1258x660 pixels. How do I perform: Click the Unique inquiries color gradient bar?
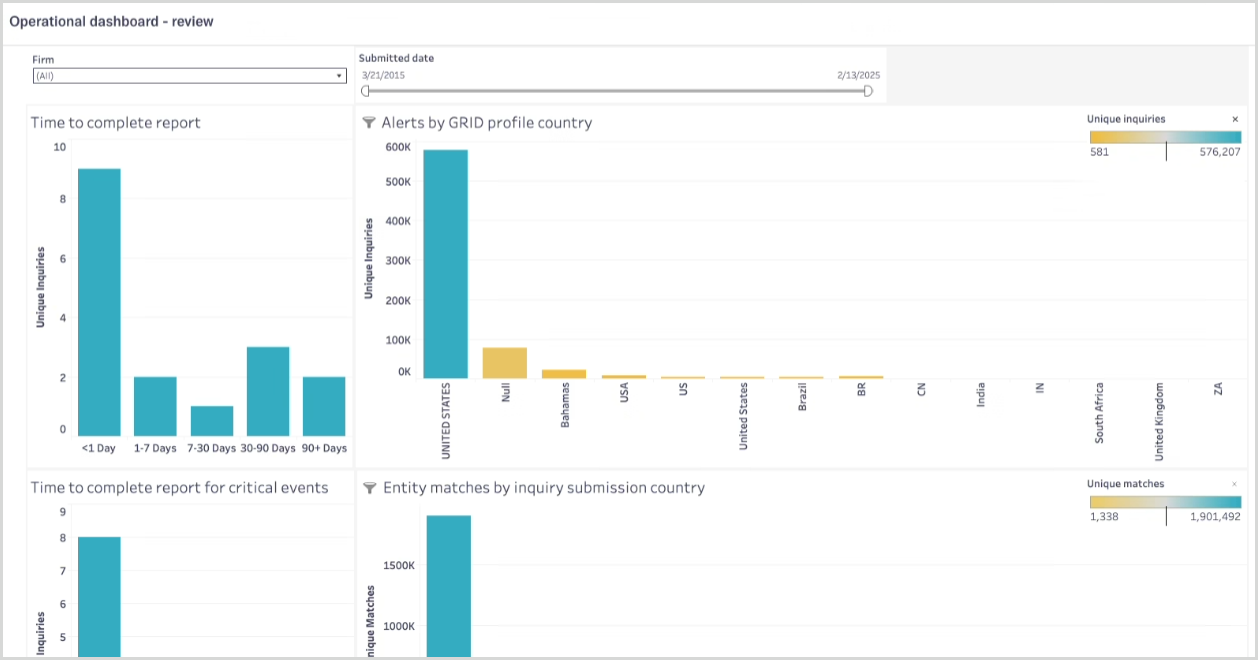point(1165,137)
